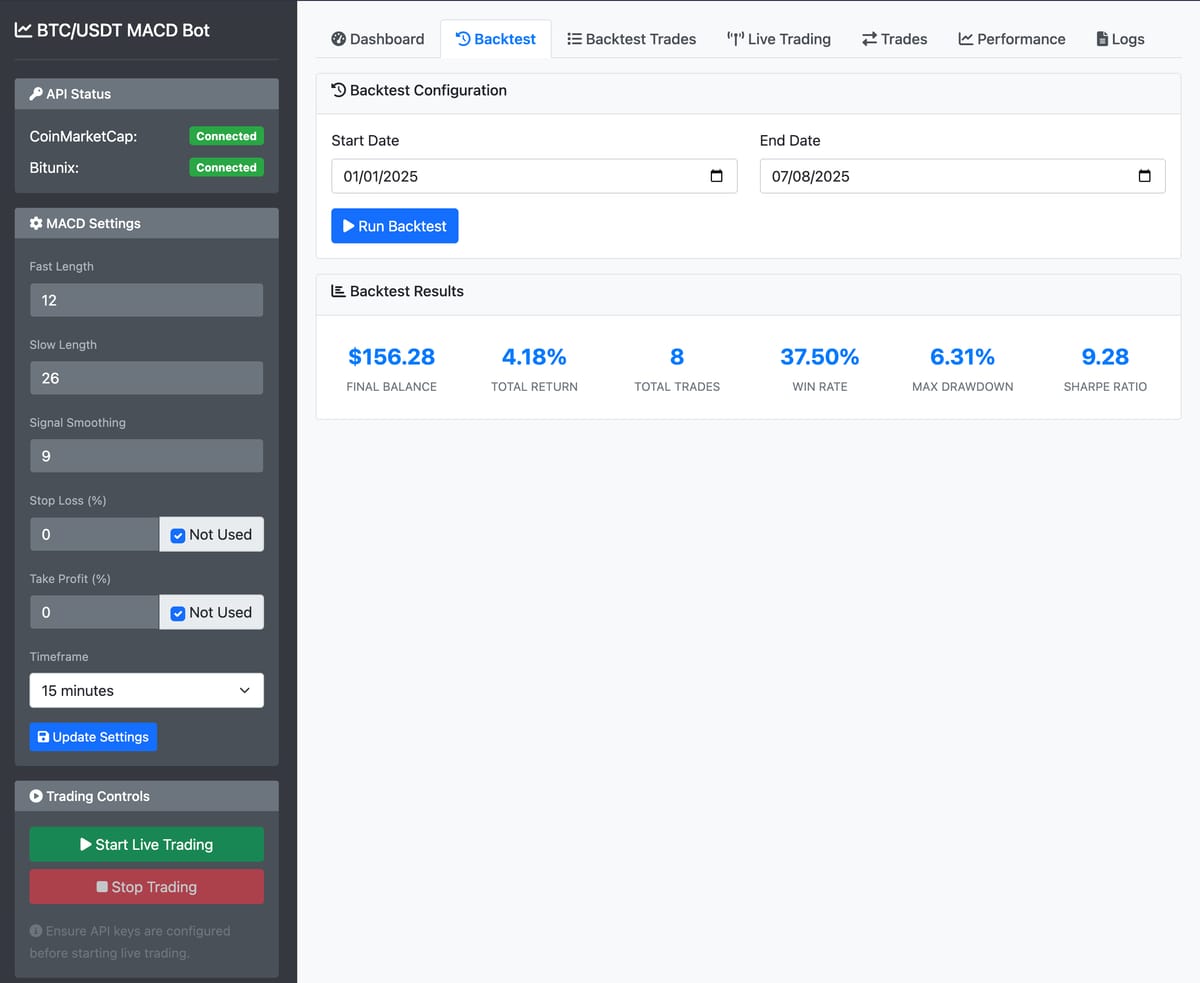Select the Backtest tab
The width and height of the screenshot is (1200, 983).
[x=496, y=39]
